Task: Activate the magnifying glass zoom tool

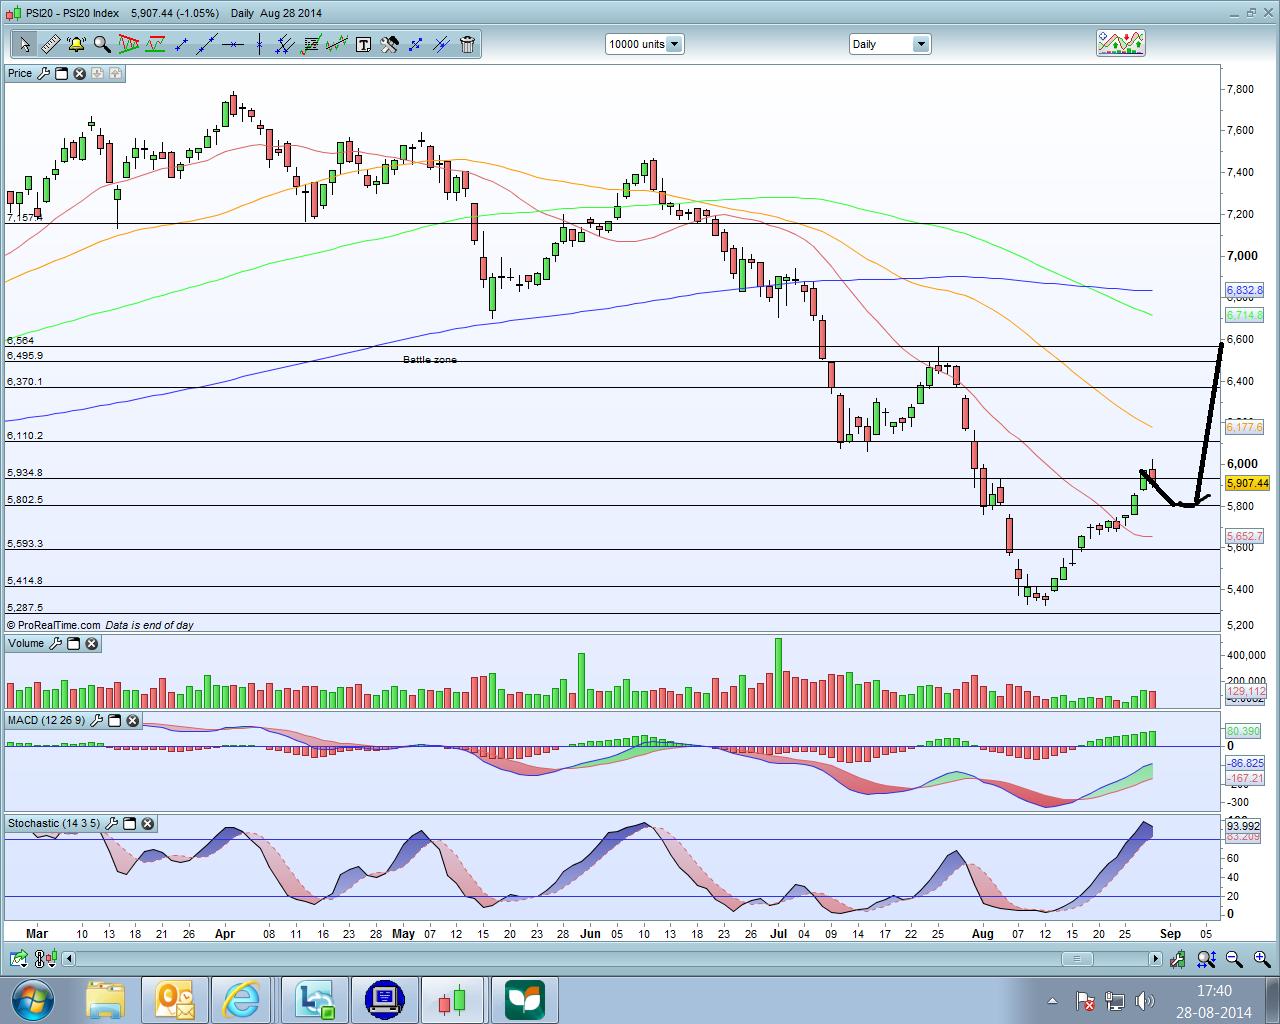Action: tap(102, 44)
